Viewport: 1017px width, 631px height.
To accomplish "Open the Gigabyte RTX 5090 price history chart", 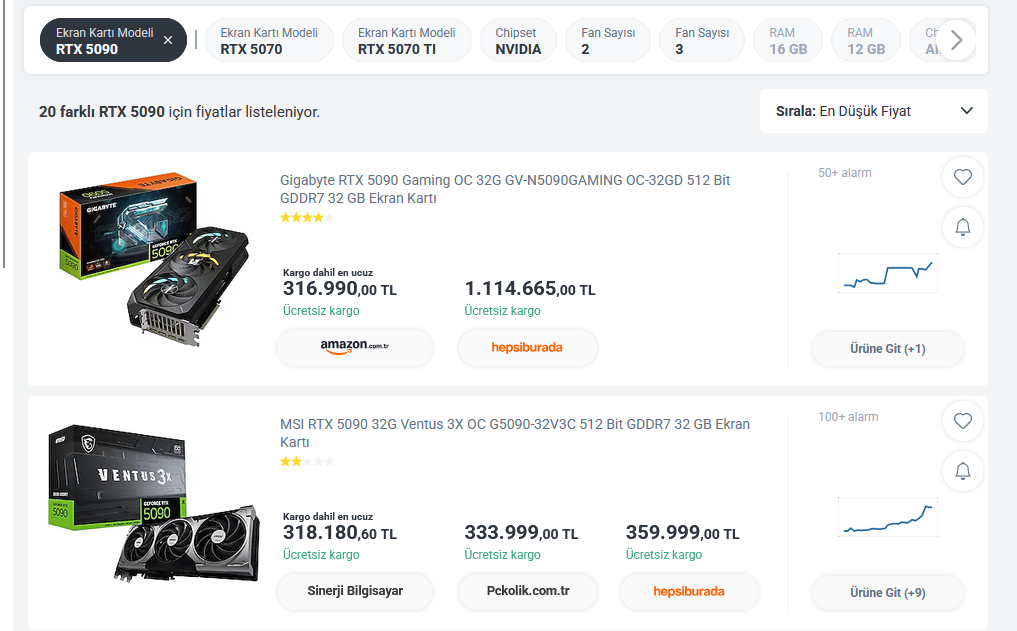I will click(x=887, y=273).
